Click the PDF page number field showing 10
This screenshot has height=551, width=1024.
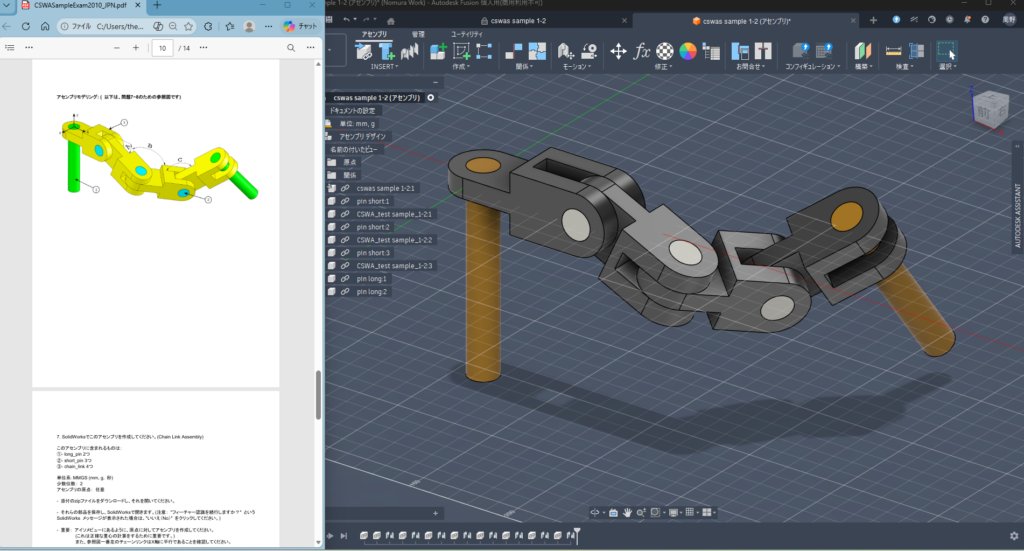click(x=162, y=47)
